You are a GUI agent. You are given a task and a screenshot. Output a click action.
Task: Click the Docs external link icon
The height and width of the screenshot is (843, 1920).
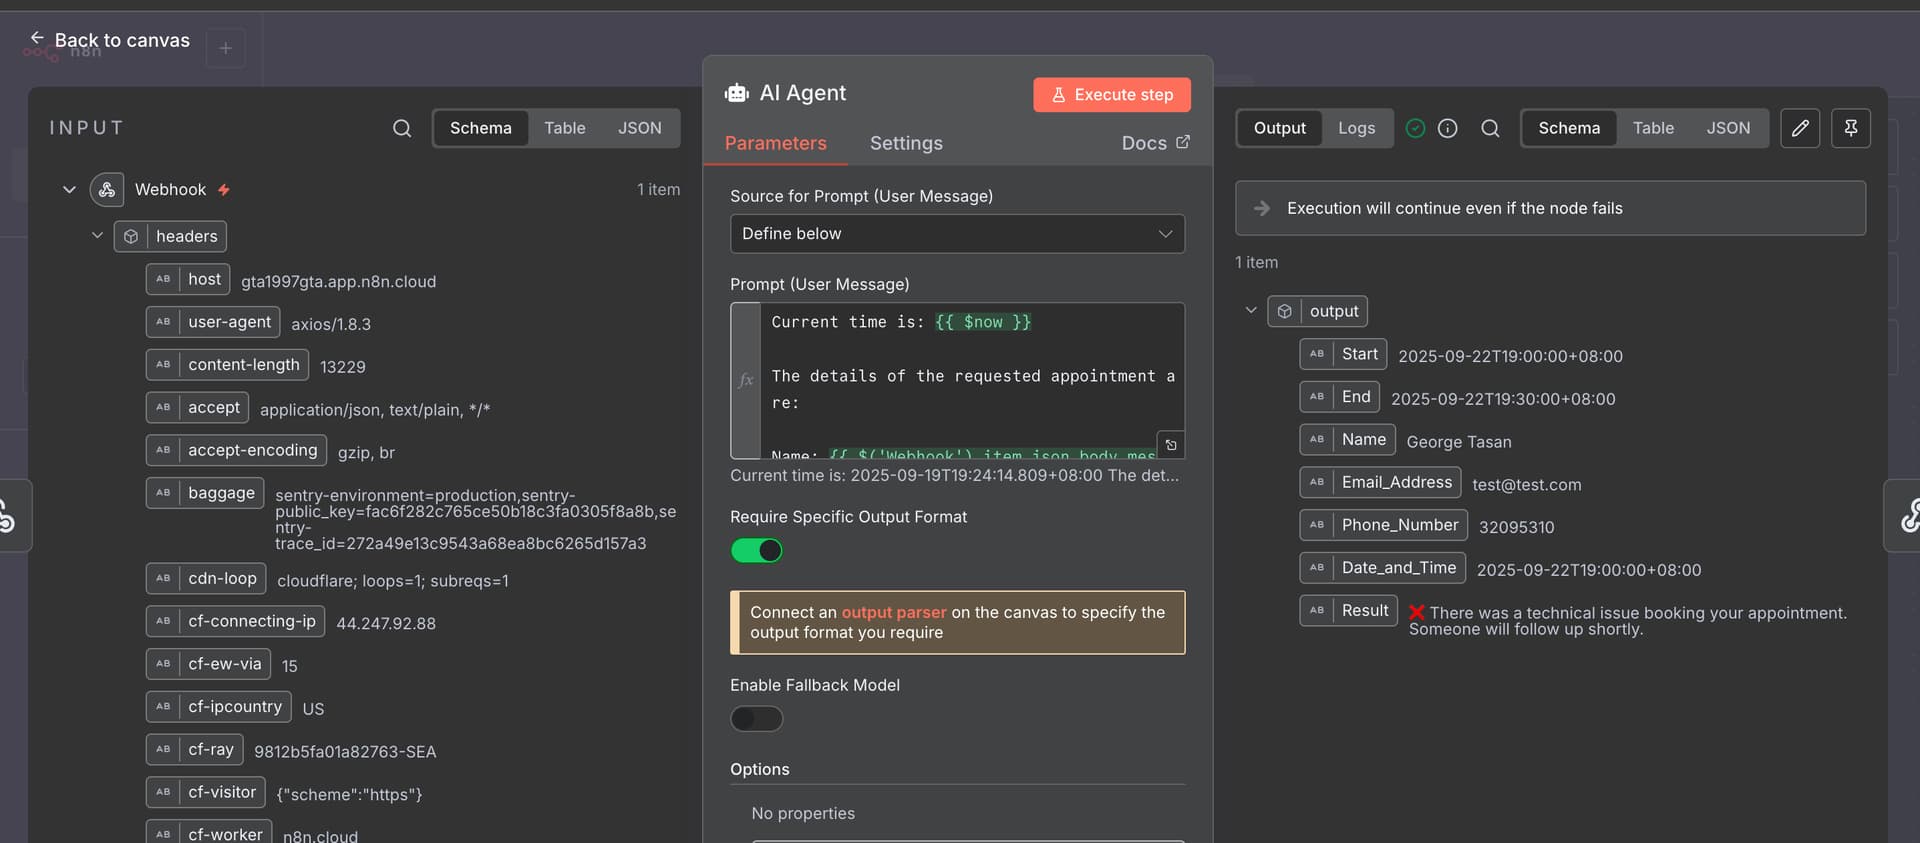coord(1183,142)
